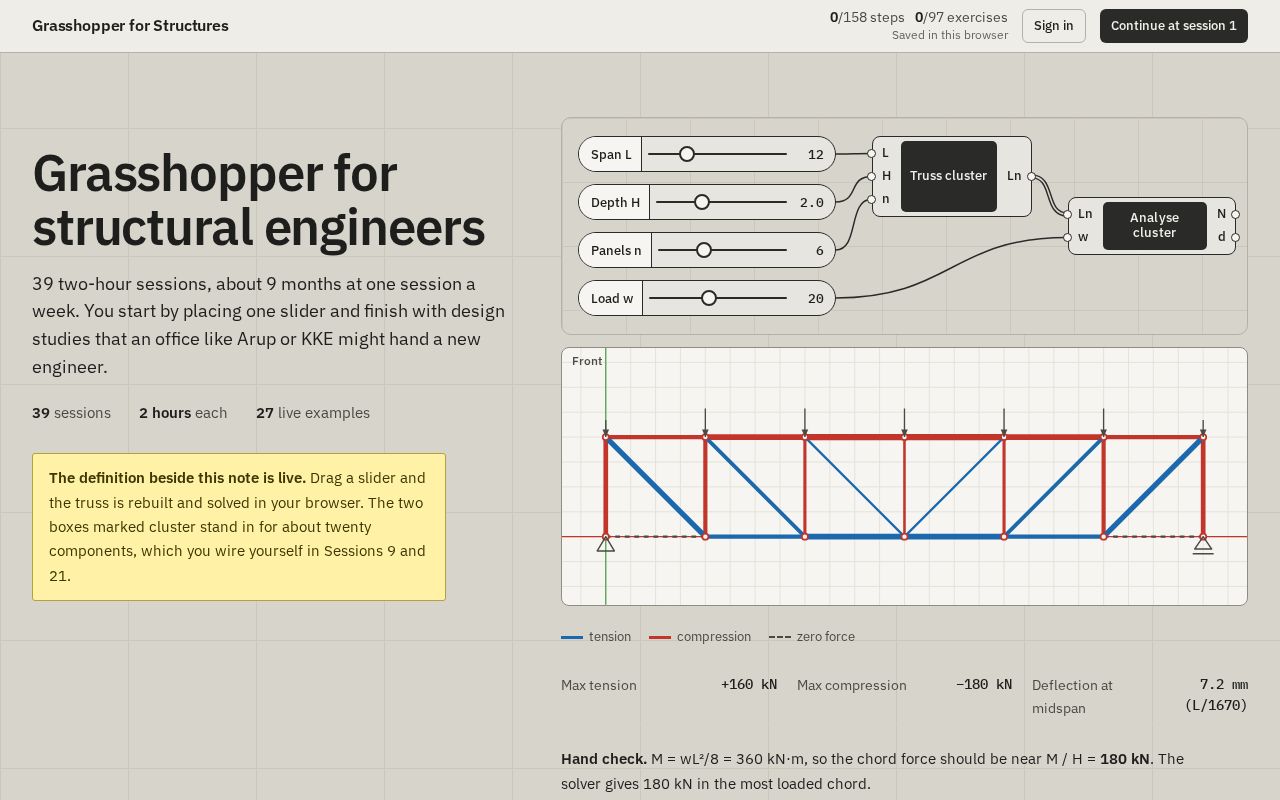Open the Grasshopper for Structures home link

pos(130,26)
